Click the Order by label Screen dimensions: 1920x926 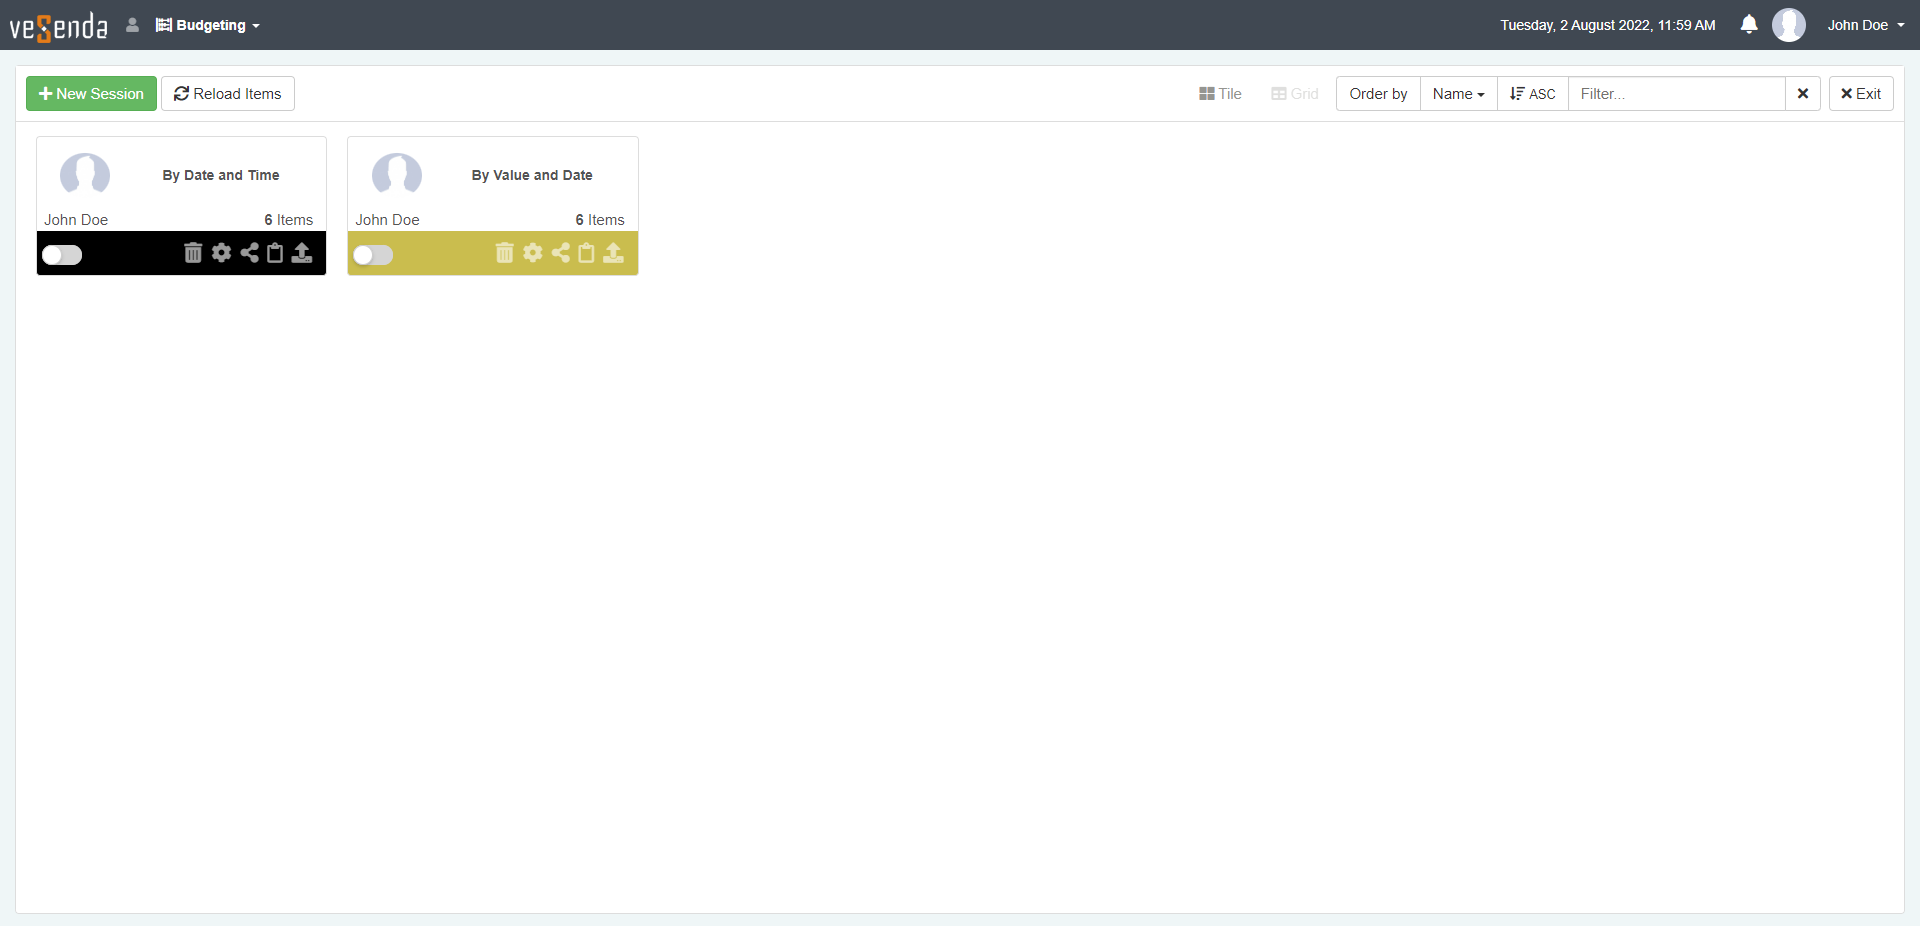click(x=1378, y=94)
